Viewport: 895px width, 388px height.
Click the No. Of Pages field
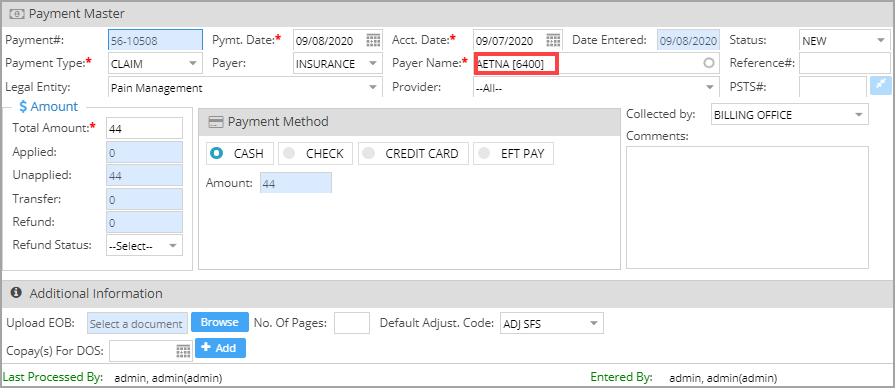[x=352, y=322]
